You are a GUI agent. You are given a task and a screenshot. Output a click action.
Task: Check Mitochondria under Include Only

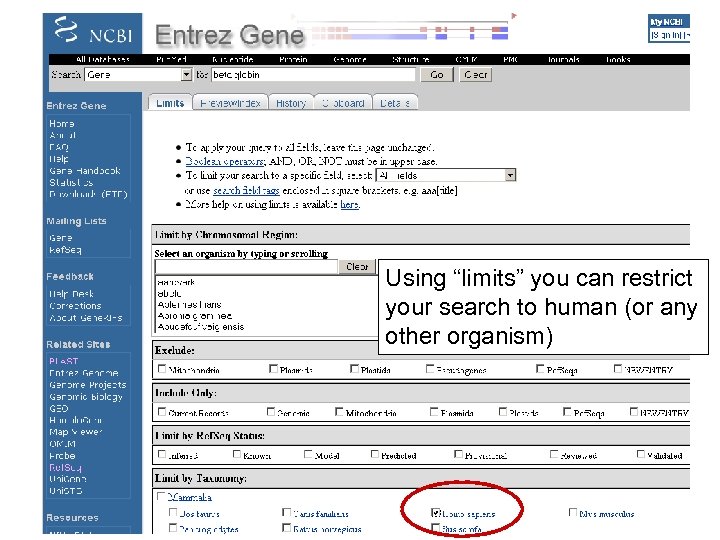[339, 412]
